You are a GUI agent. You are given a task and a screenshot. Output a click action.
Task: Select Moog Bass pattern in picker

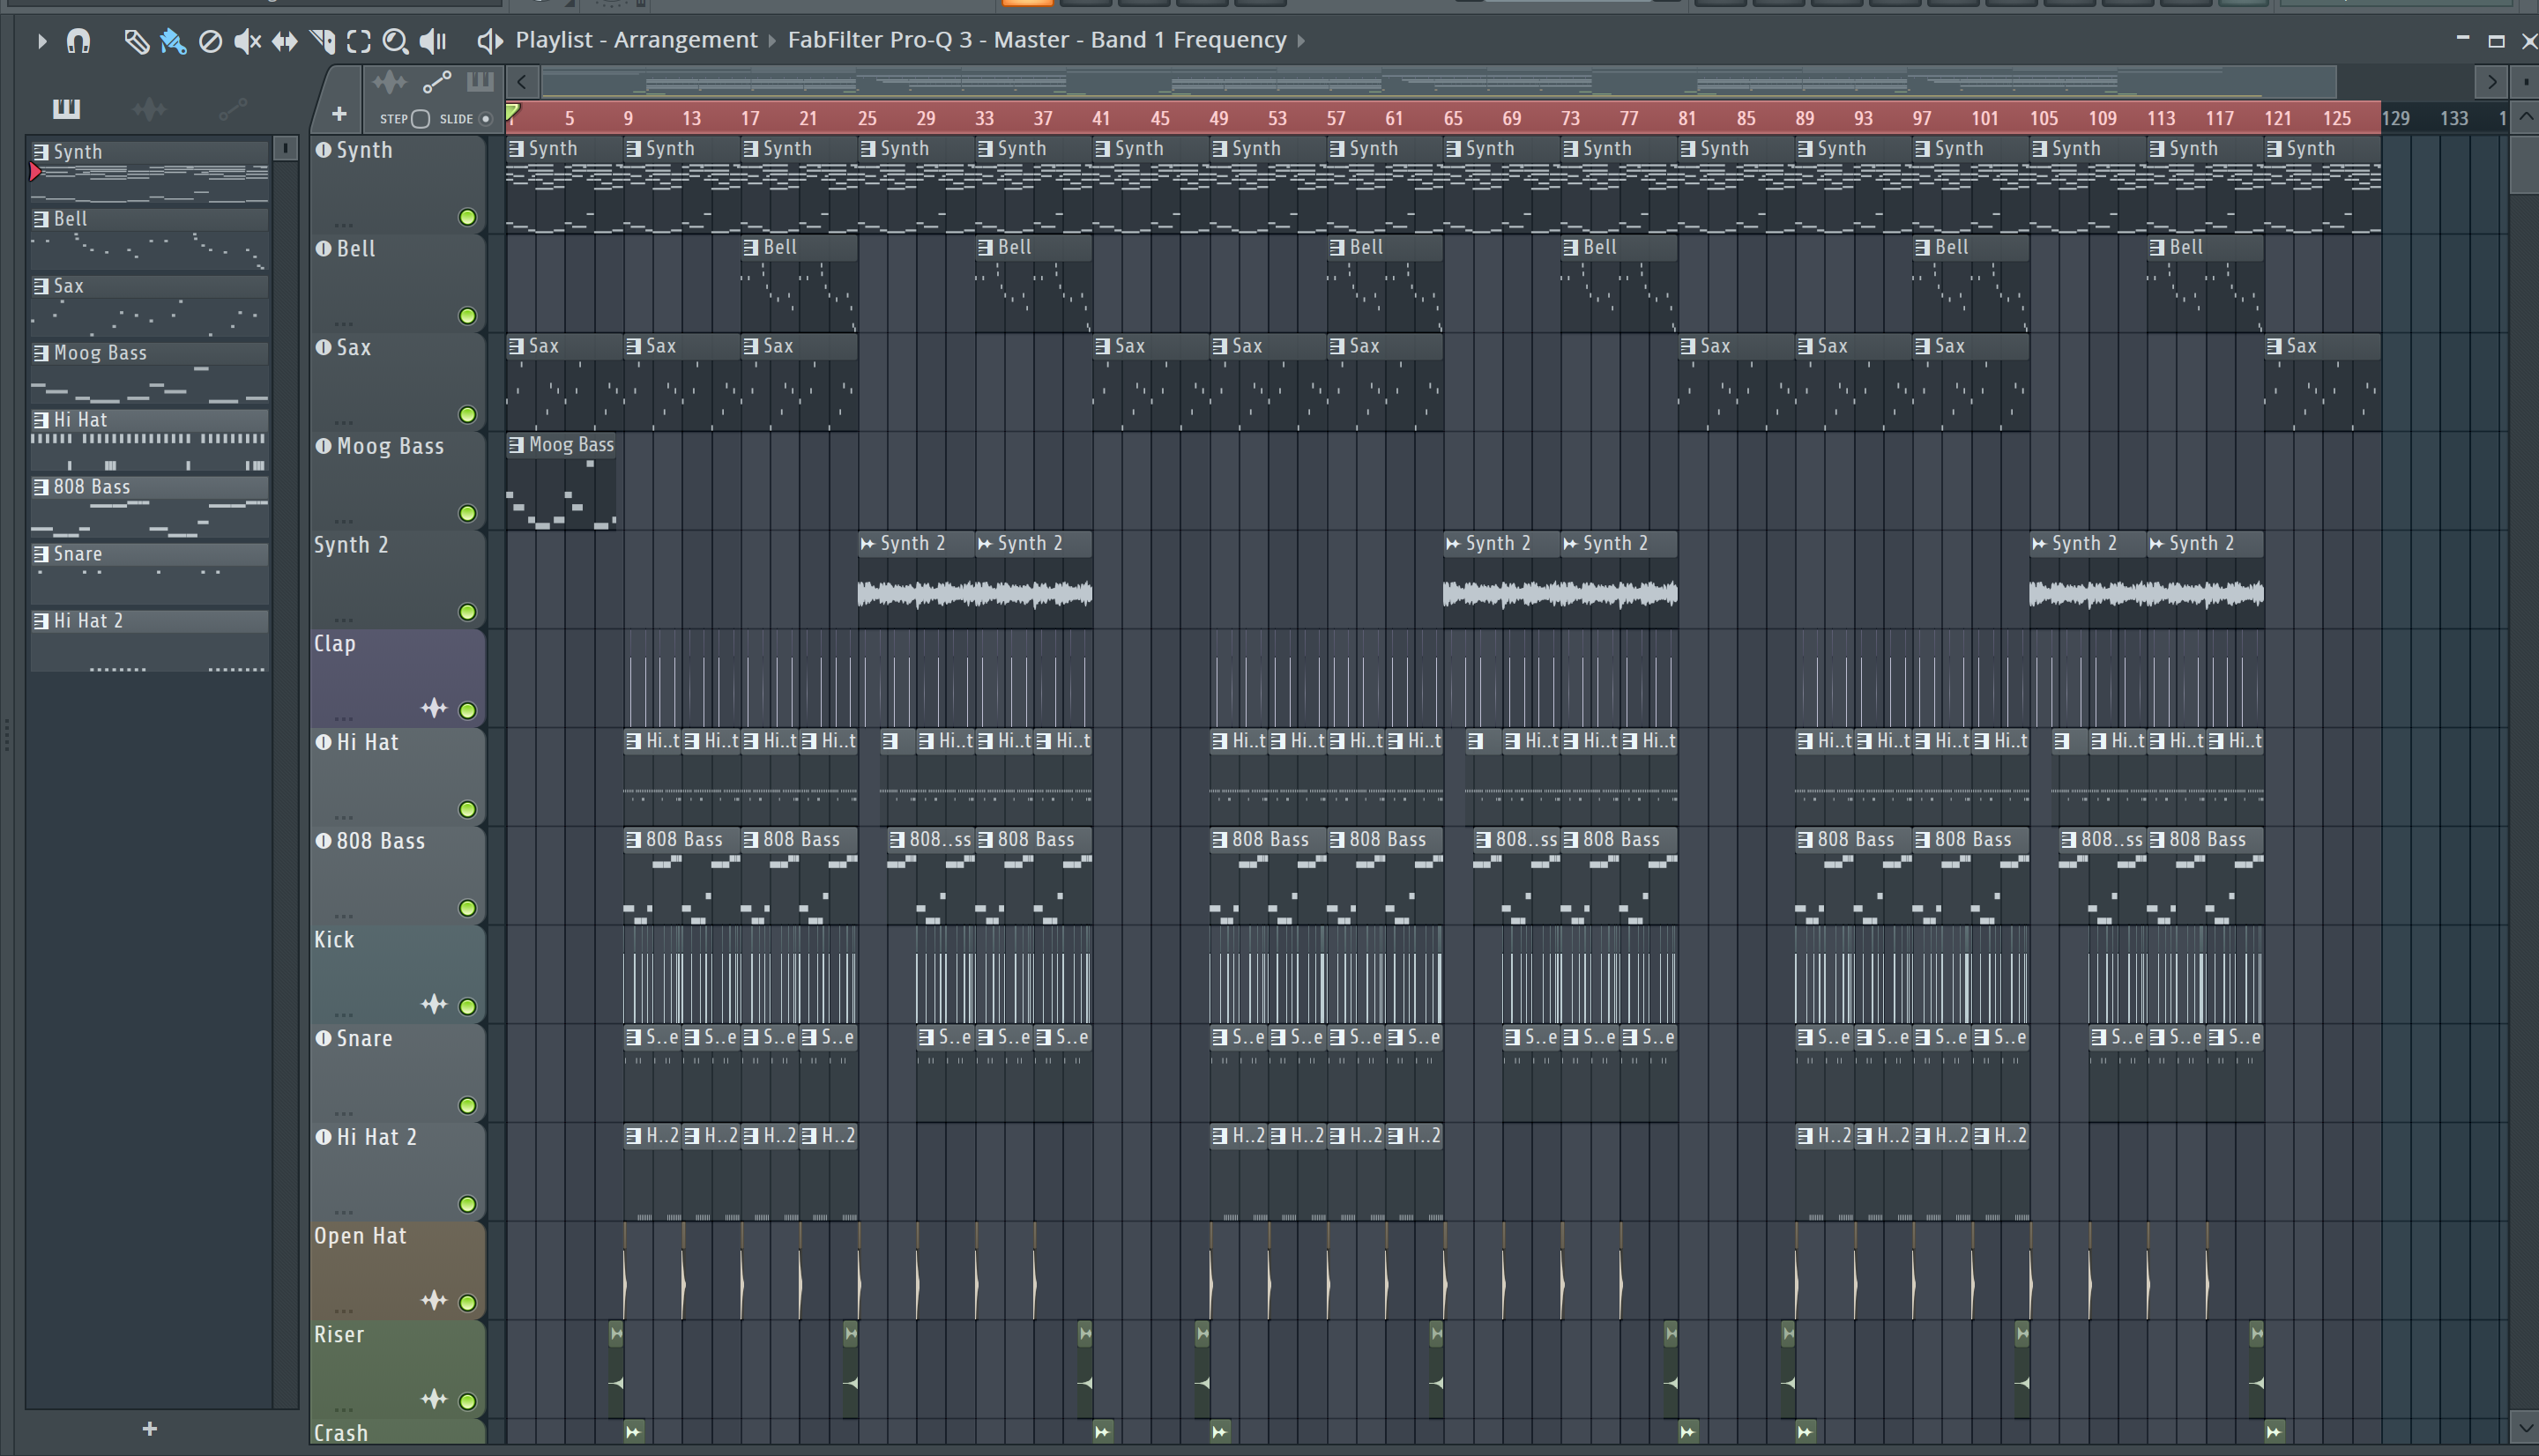click(149, 373)
